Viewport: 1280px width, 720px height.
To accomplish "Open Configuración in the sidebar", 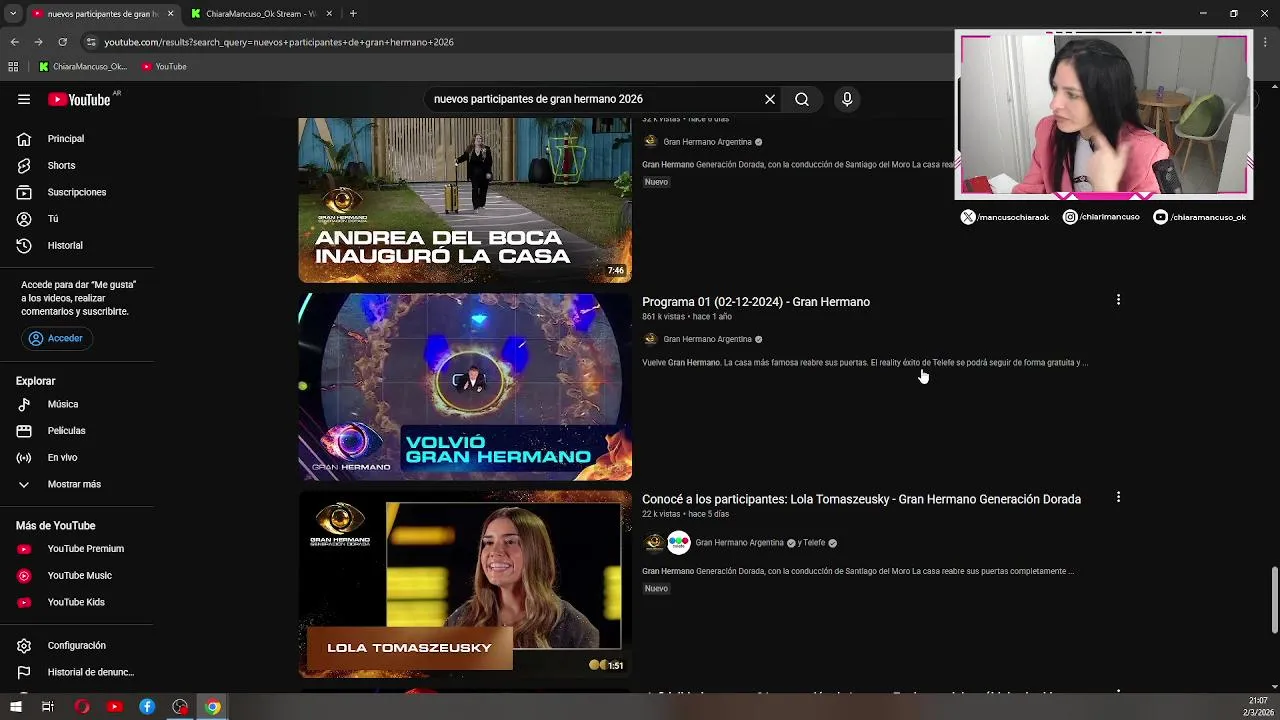I will coord(77,645).
